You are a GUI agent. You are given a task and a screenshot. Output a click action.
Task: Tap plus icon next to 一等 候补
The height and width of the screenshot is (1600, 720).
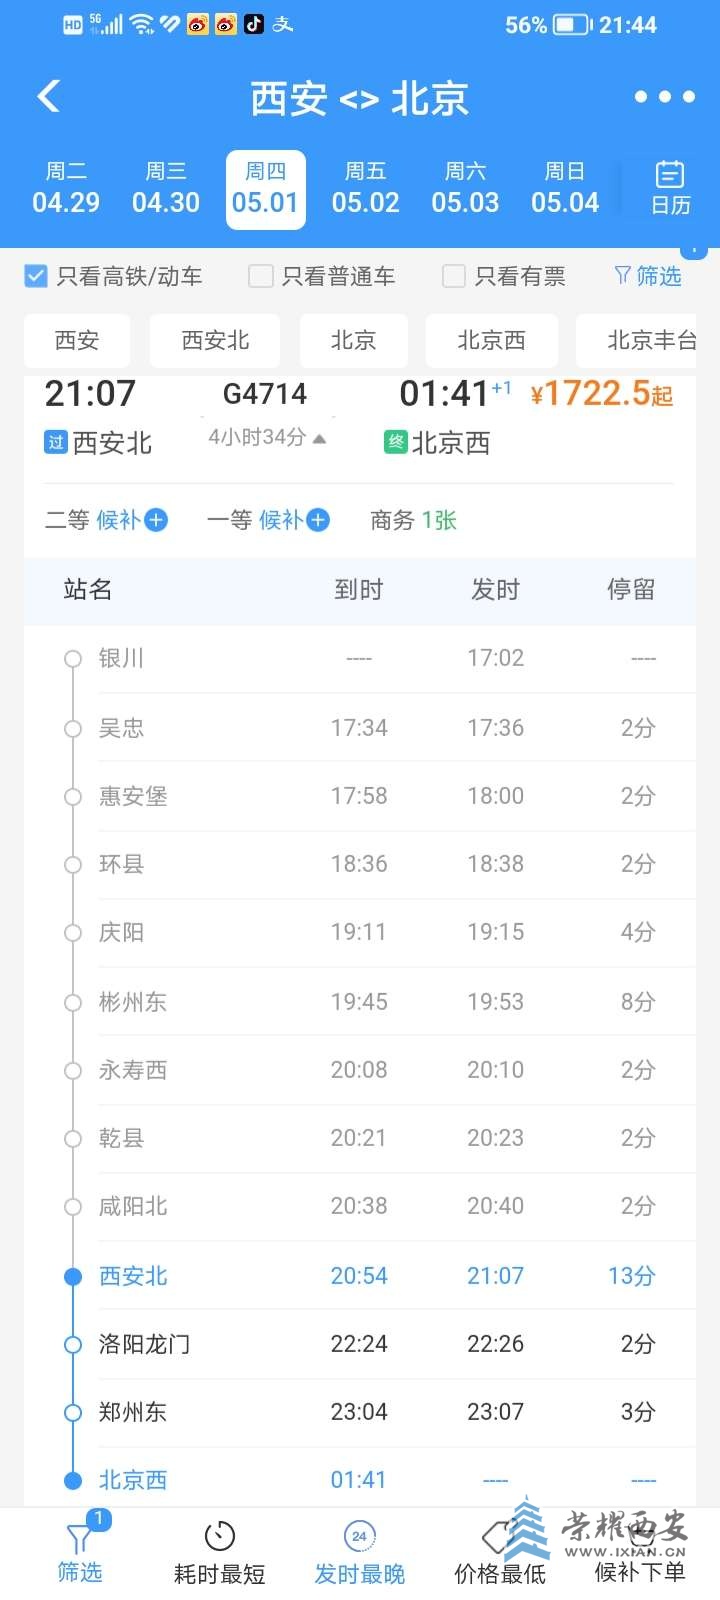[x=318, y=520]
